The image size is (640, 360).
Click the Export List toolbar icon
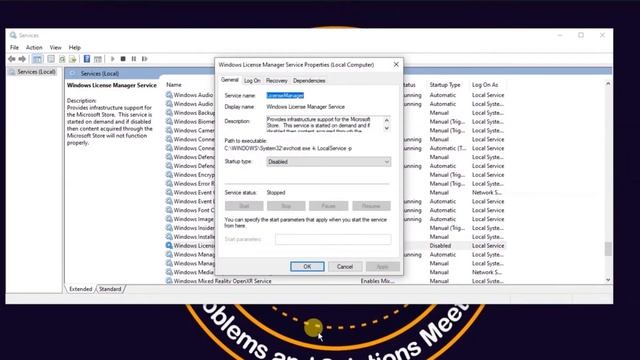pyautogui.click(x=73, y=59)
